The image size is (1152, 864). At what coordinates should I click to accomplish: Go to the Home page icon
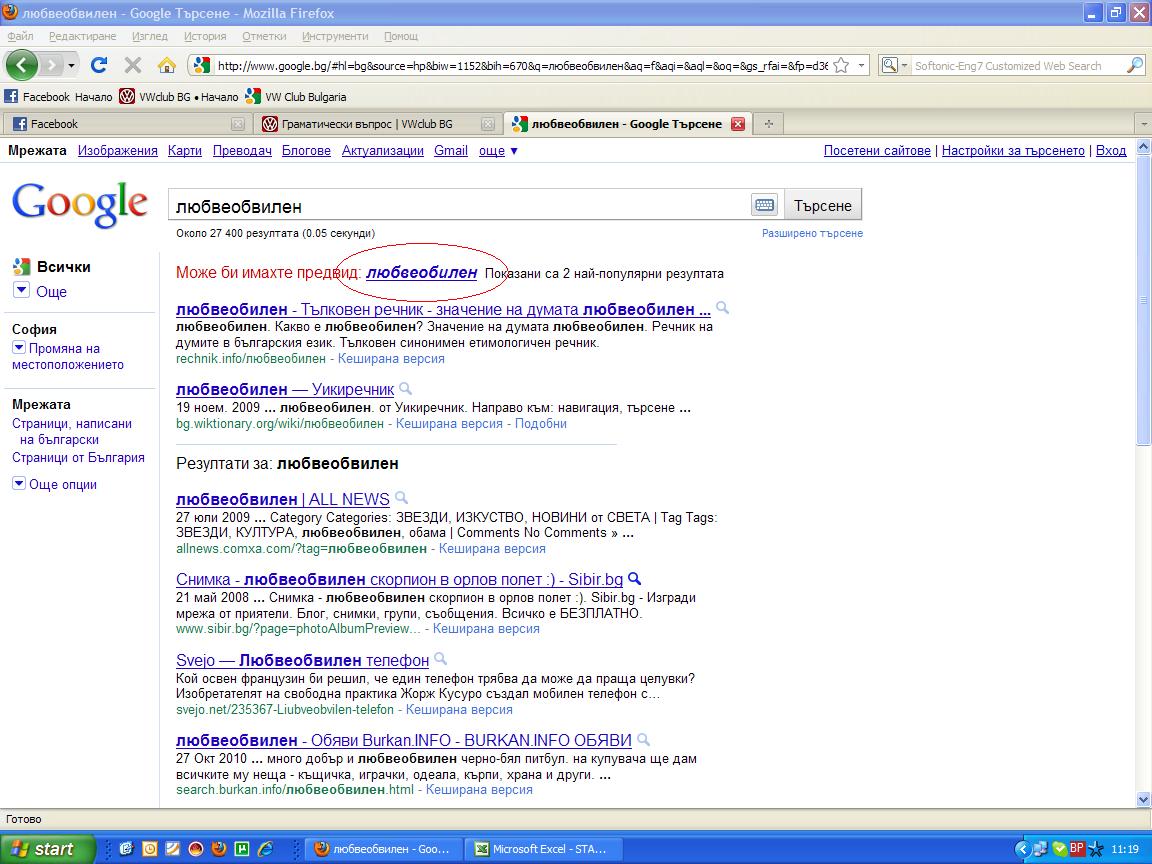click(167, 65)
